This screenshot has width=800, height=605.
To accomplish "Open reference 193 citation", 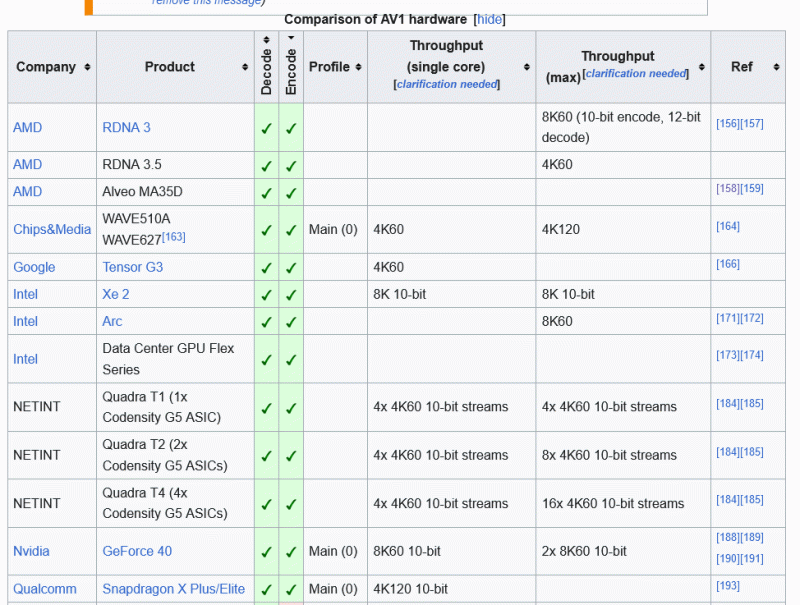I will pyautogui.click(x=728, y=586).
